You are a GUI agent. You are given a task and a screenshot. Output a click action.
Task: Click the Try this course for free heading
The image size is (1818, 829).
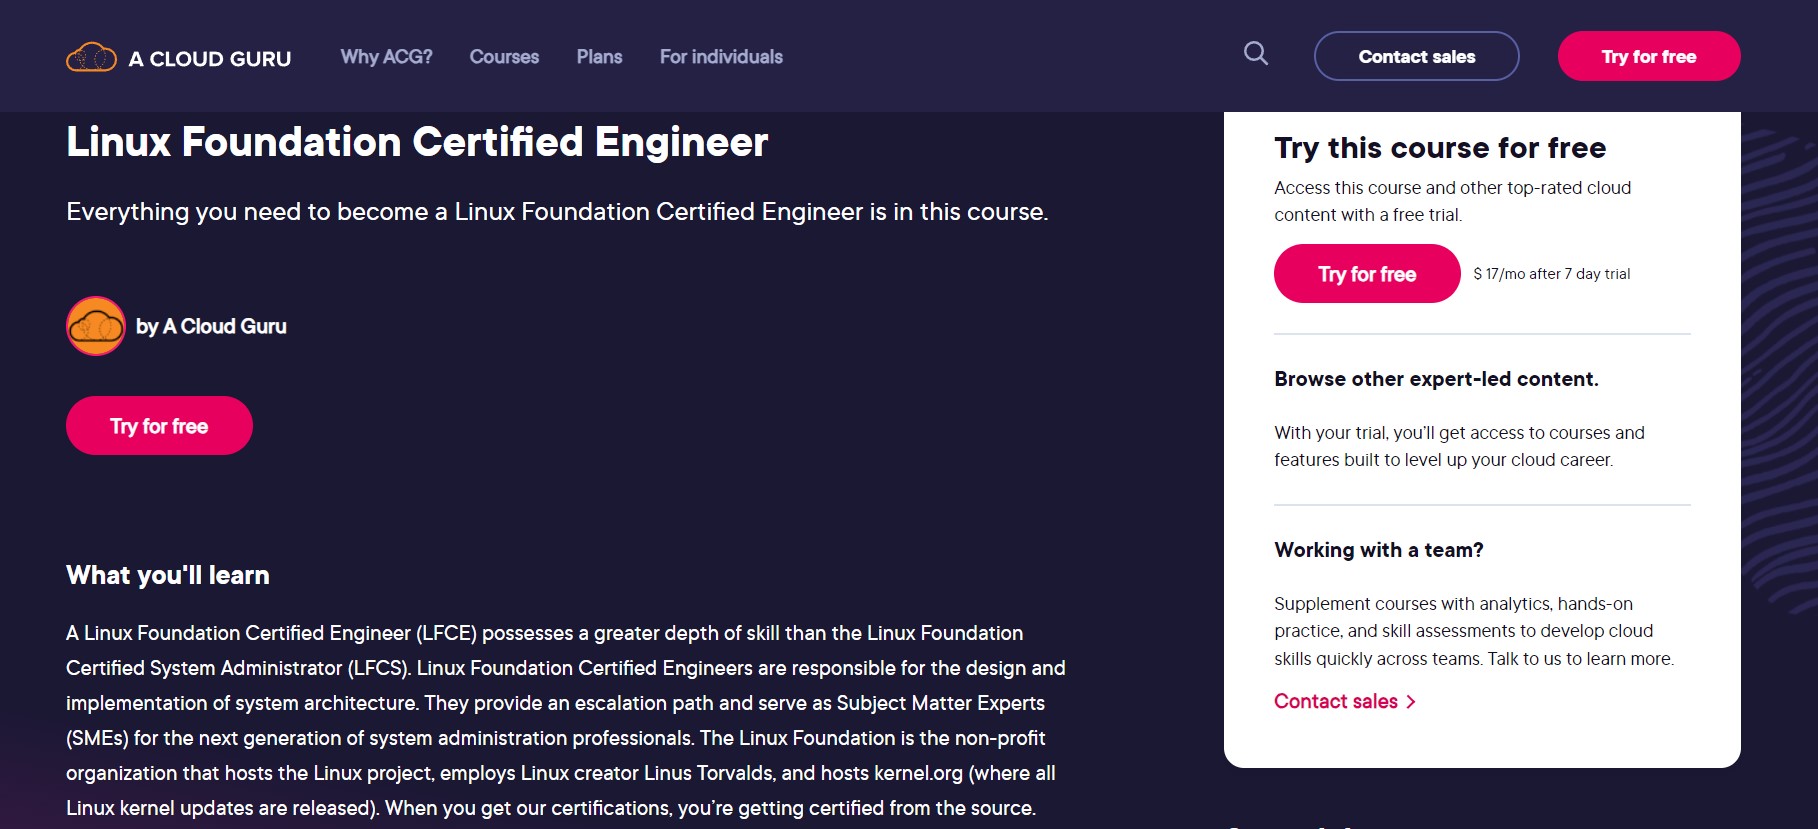pyautogui.click(x=1440, y=148)
